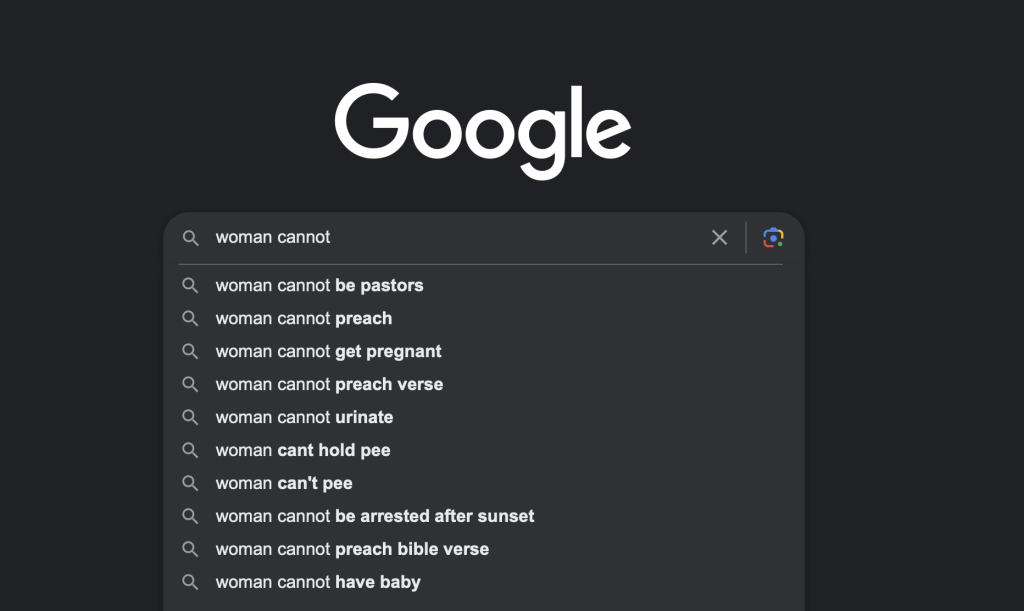The height and width of the screenshot is (611, 1024).
Task: Click the magnifier icon in the search box
Action: coord(190,238)
